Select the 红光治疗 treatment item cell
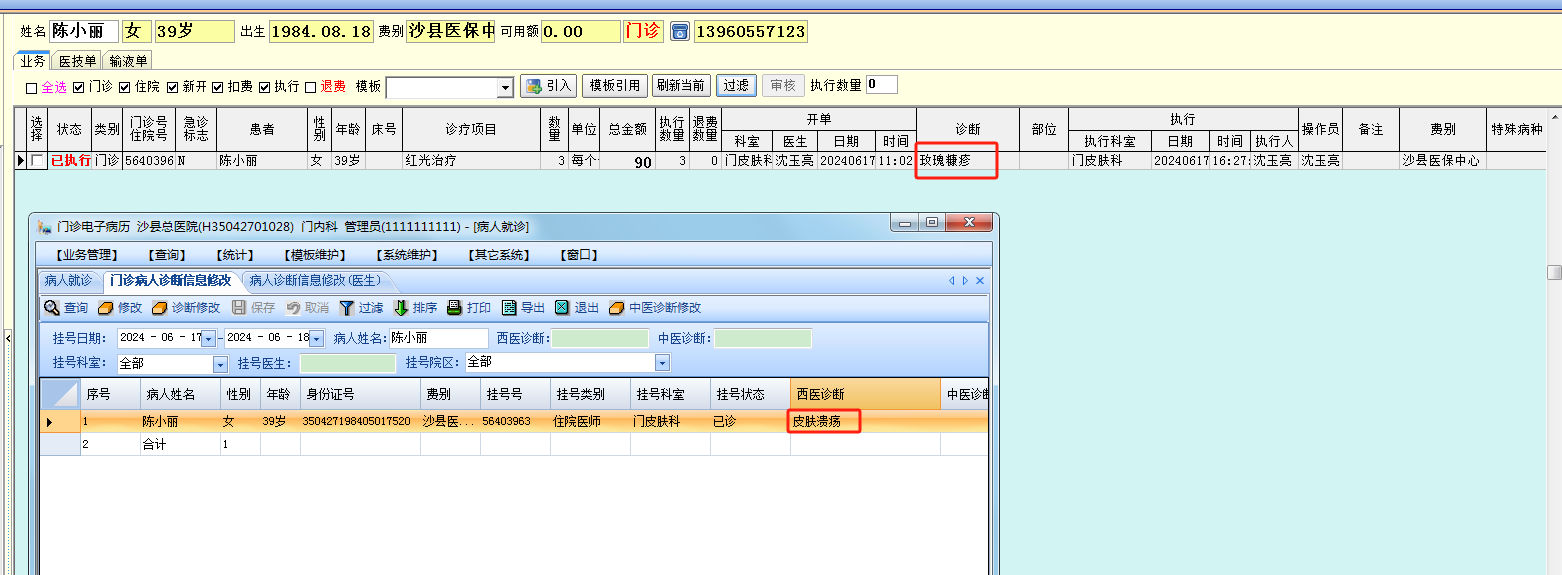The height and width of the screenshot is (575, 1562). 471,160
